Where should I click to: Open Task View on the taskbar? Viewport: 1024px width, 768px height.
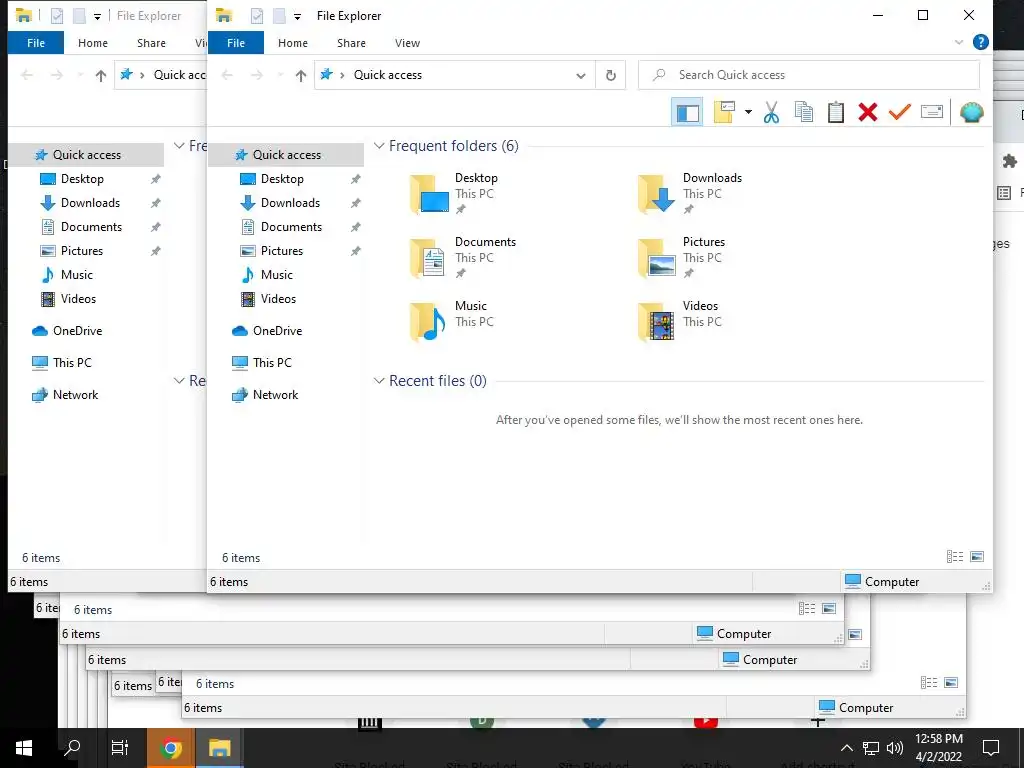click(x=120, y=748)
